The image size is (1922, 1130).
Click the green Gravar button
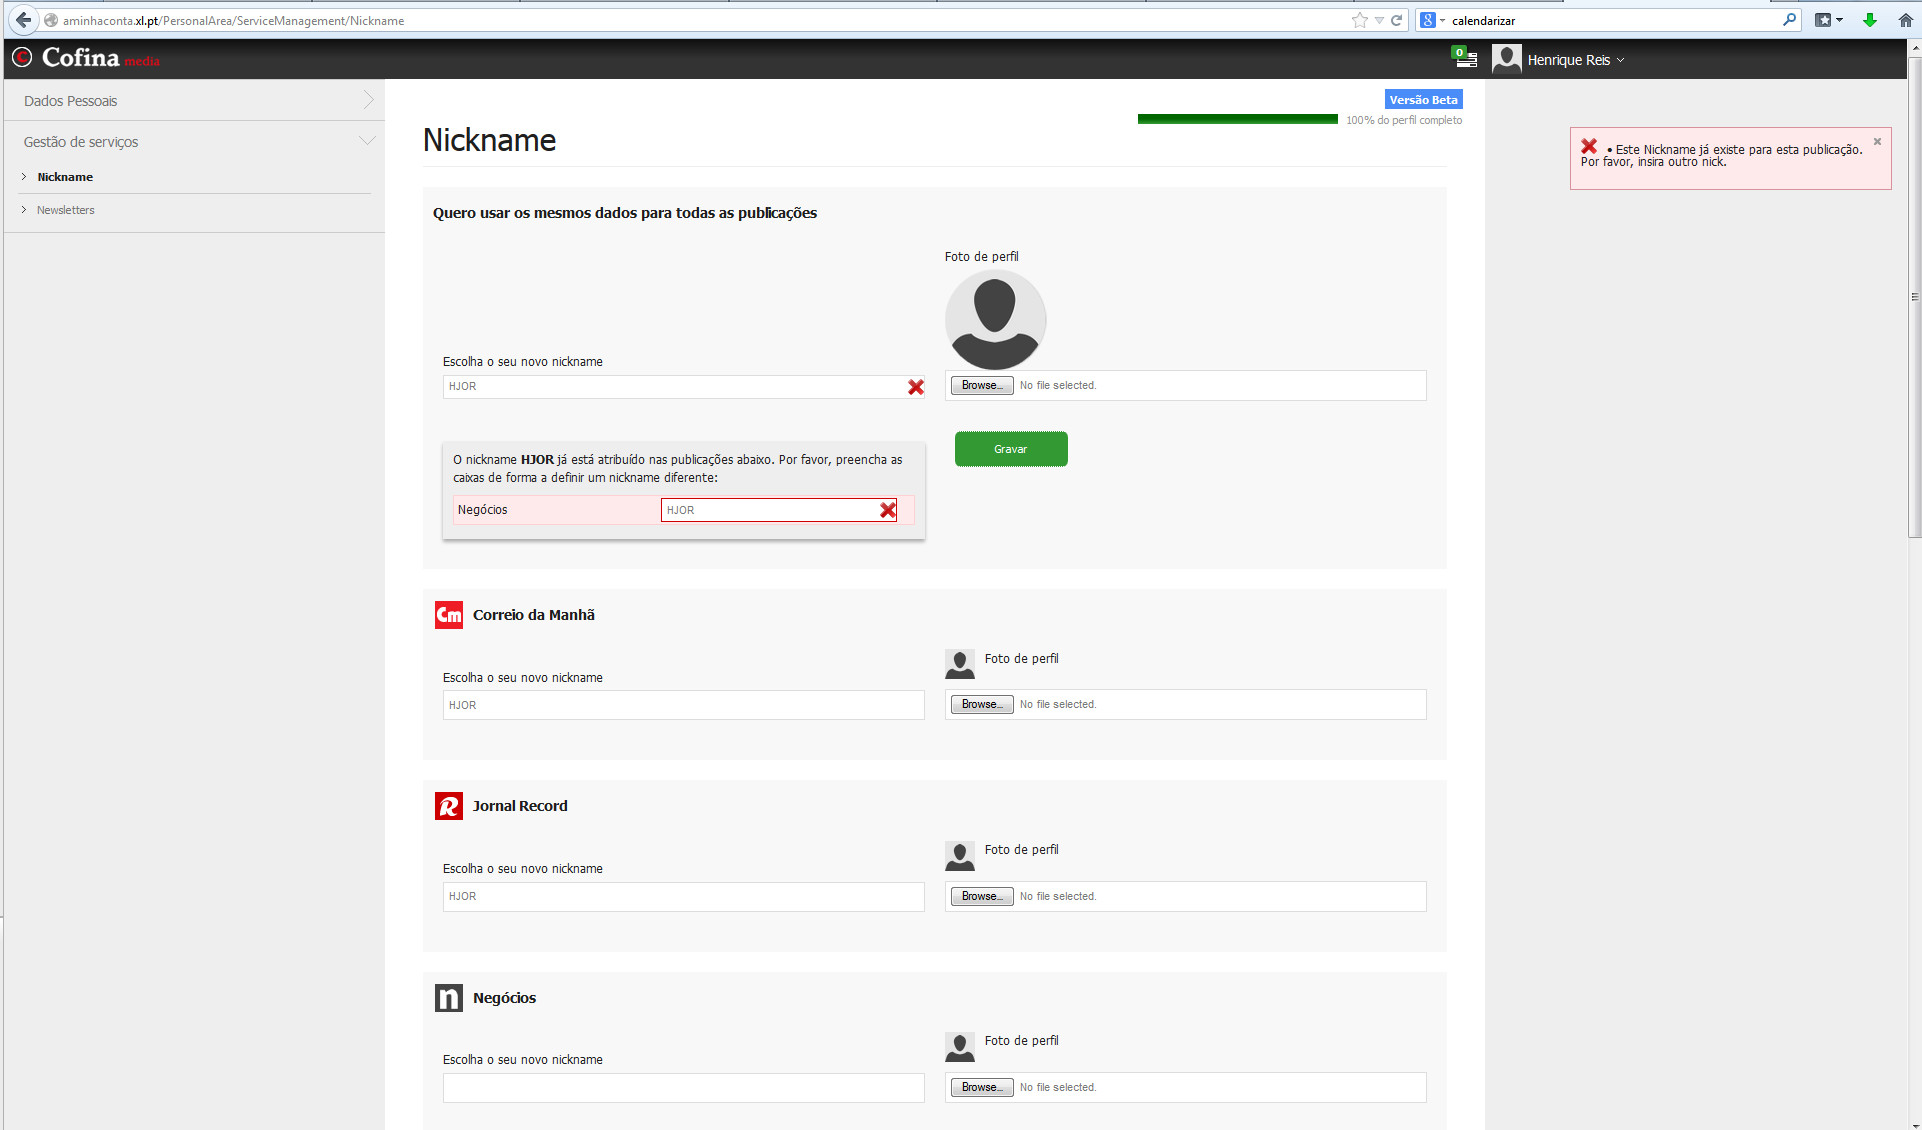click(1010, 449)
